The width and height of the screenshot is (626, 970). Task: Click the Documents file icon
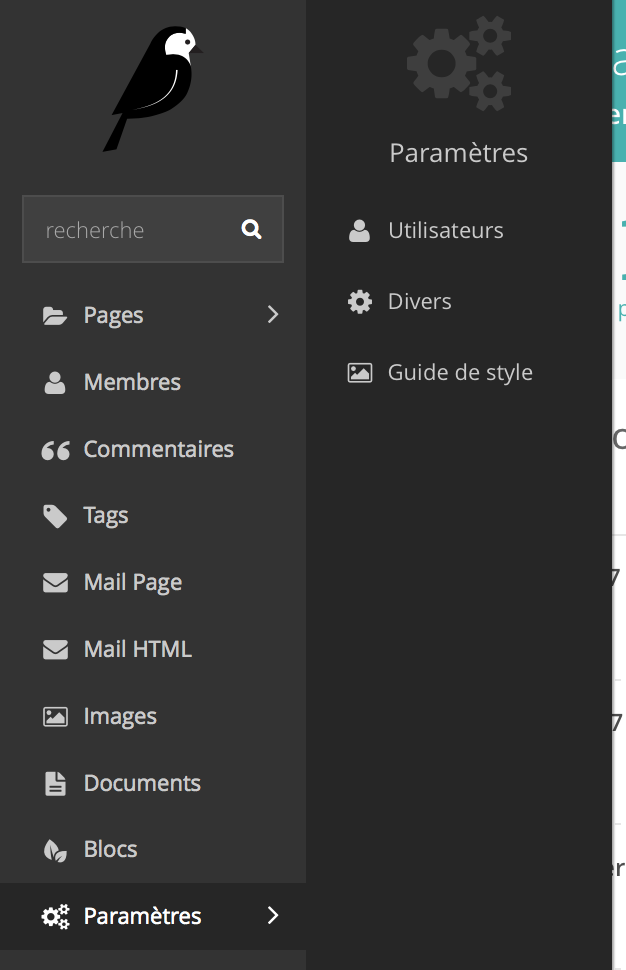[56, 782]
